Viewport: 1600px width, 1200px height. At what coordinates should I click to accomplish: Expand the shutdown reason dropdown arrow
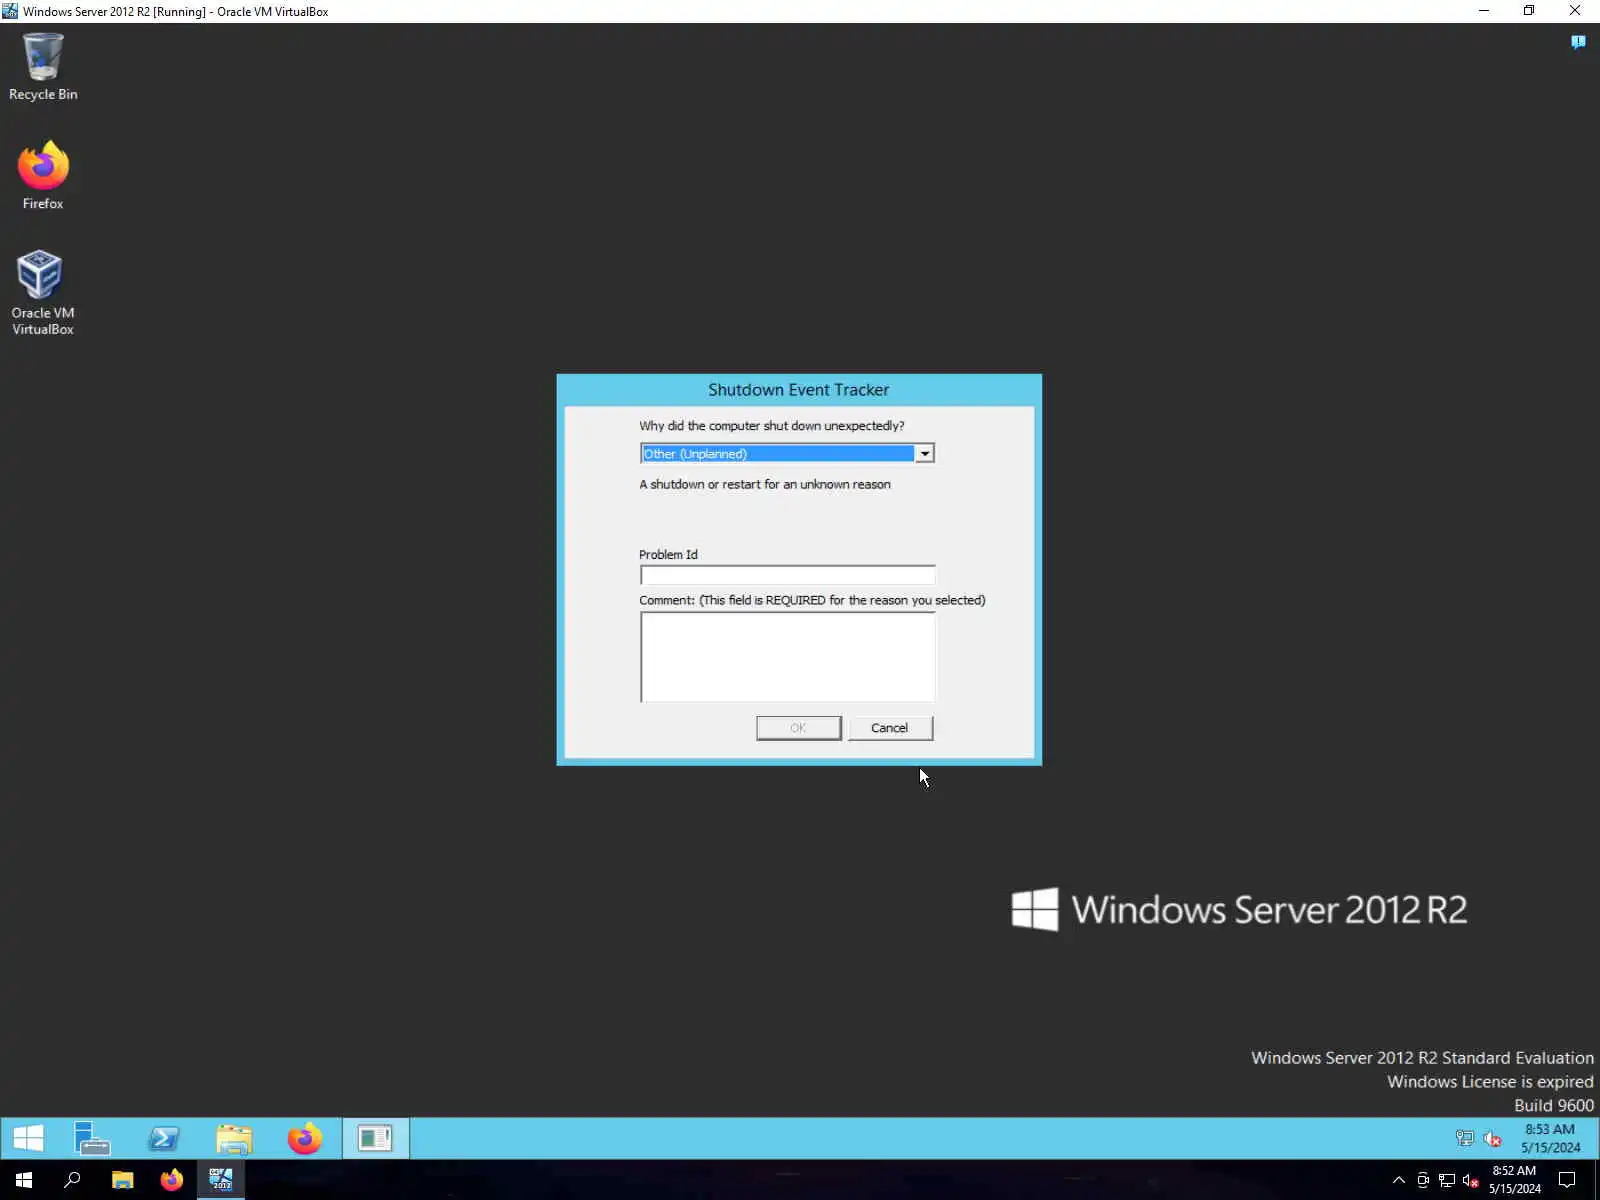point(925,454)
